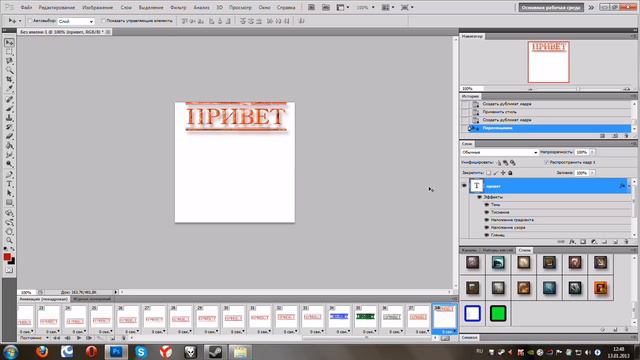The image size is (640, 360).
Task: Select the Move tool in the toolbox
Action: (9, 42)
